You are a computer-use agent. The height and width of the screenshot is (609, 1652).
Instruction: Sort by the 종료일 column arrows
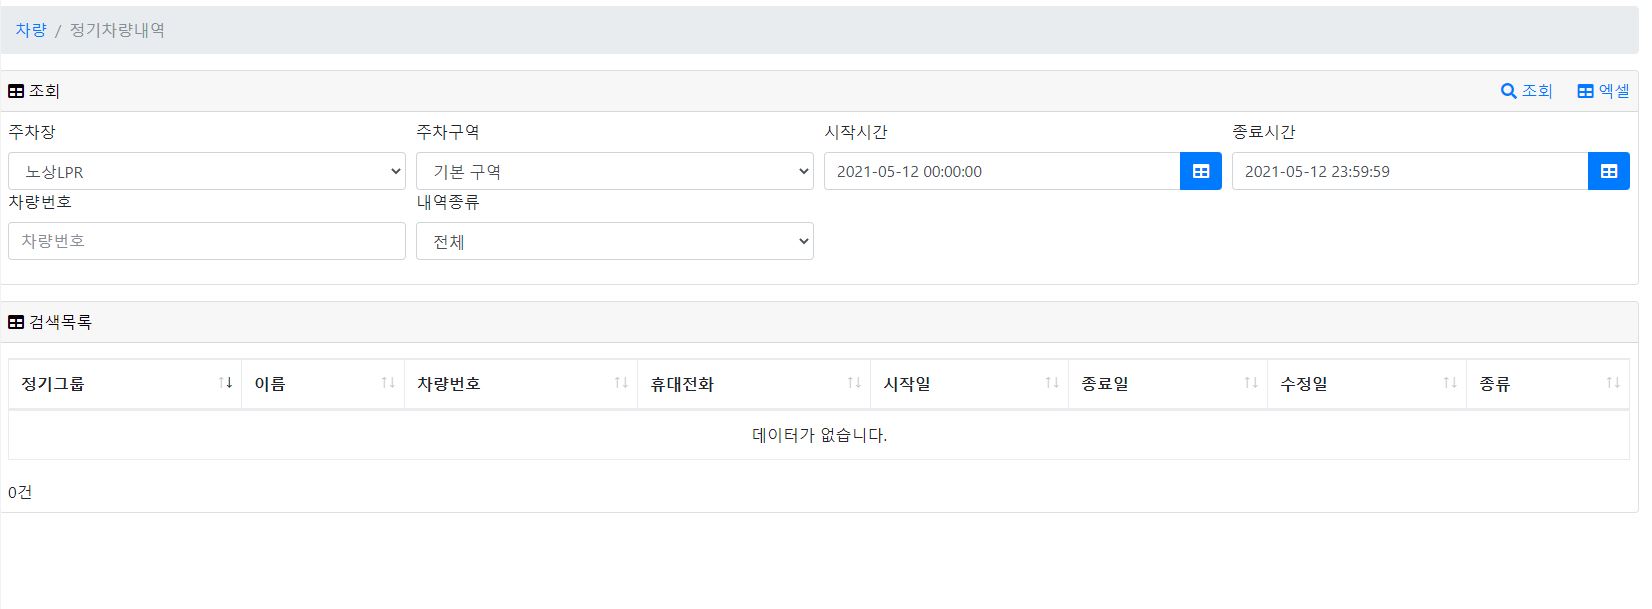click(x=1251, y=383)
